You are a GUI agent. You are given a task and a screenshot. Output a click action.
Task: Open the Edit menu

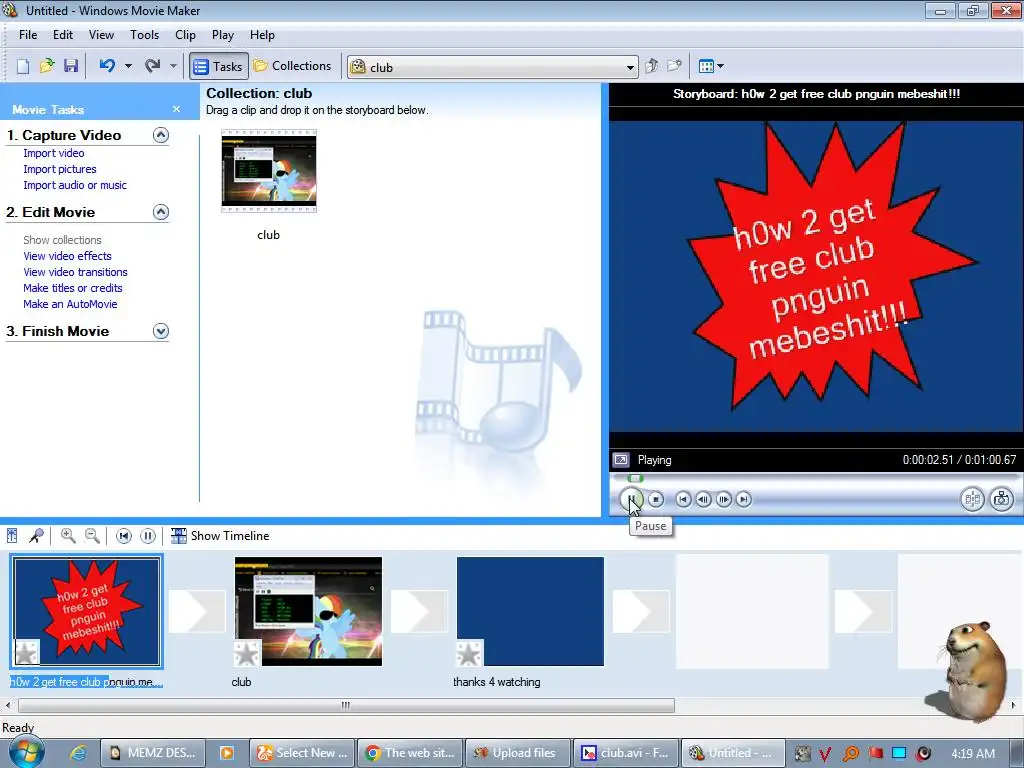pyautogui.click(x=63, y=35)
